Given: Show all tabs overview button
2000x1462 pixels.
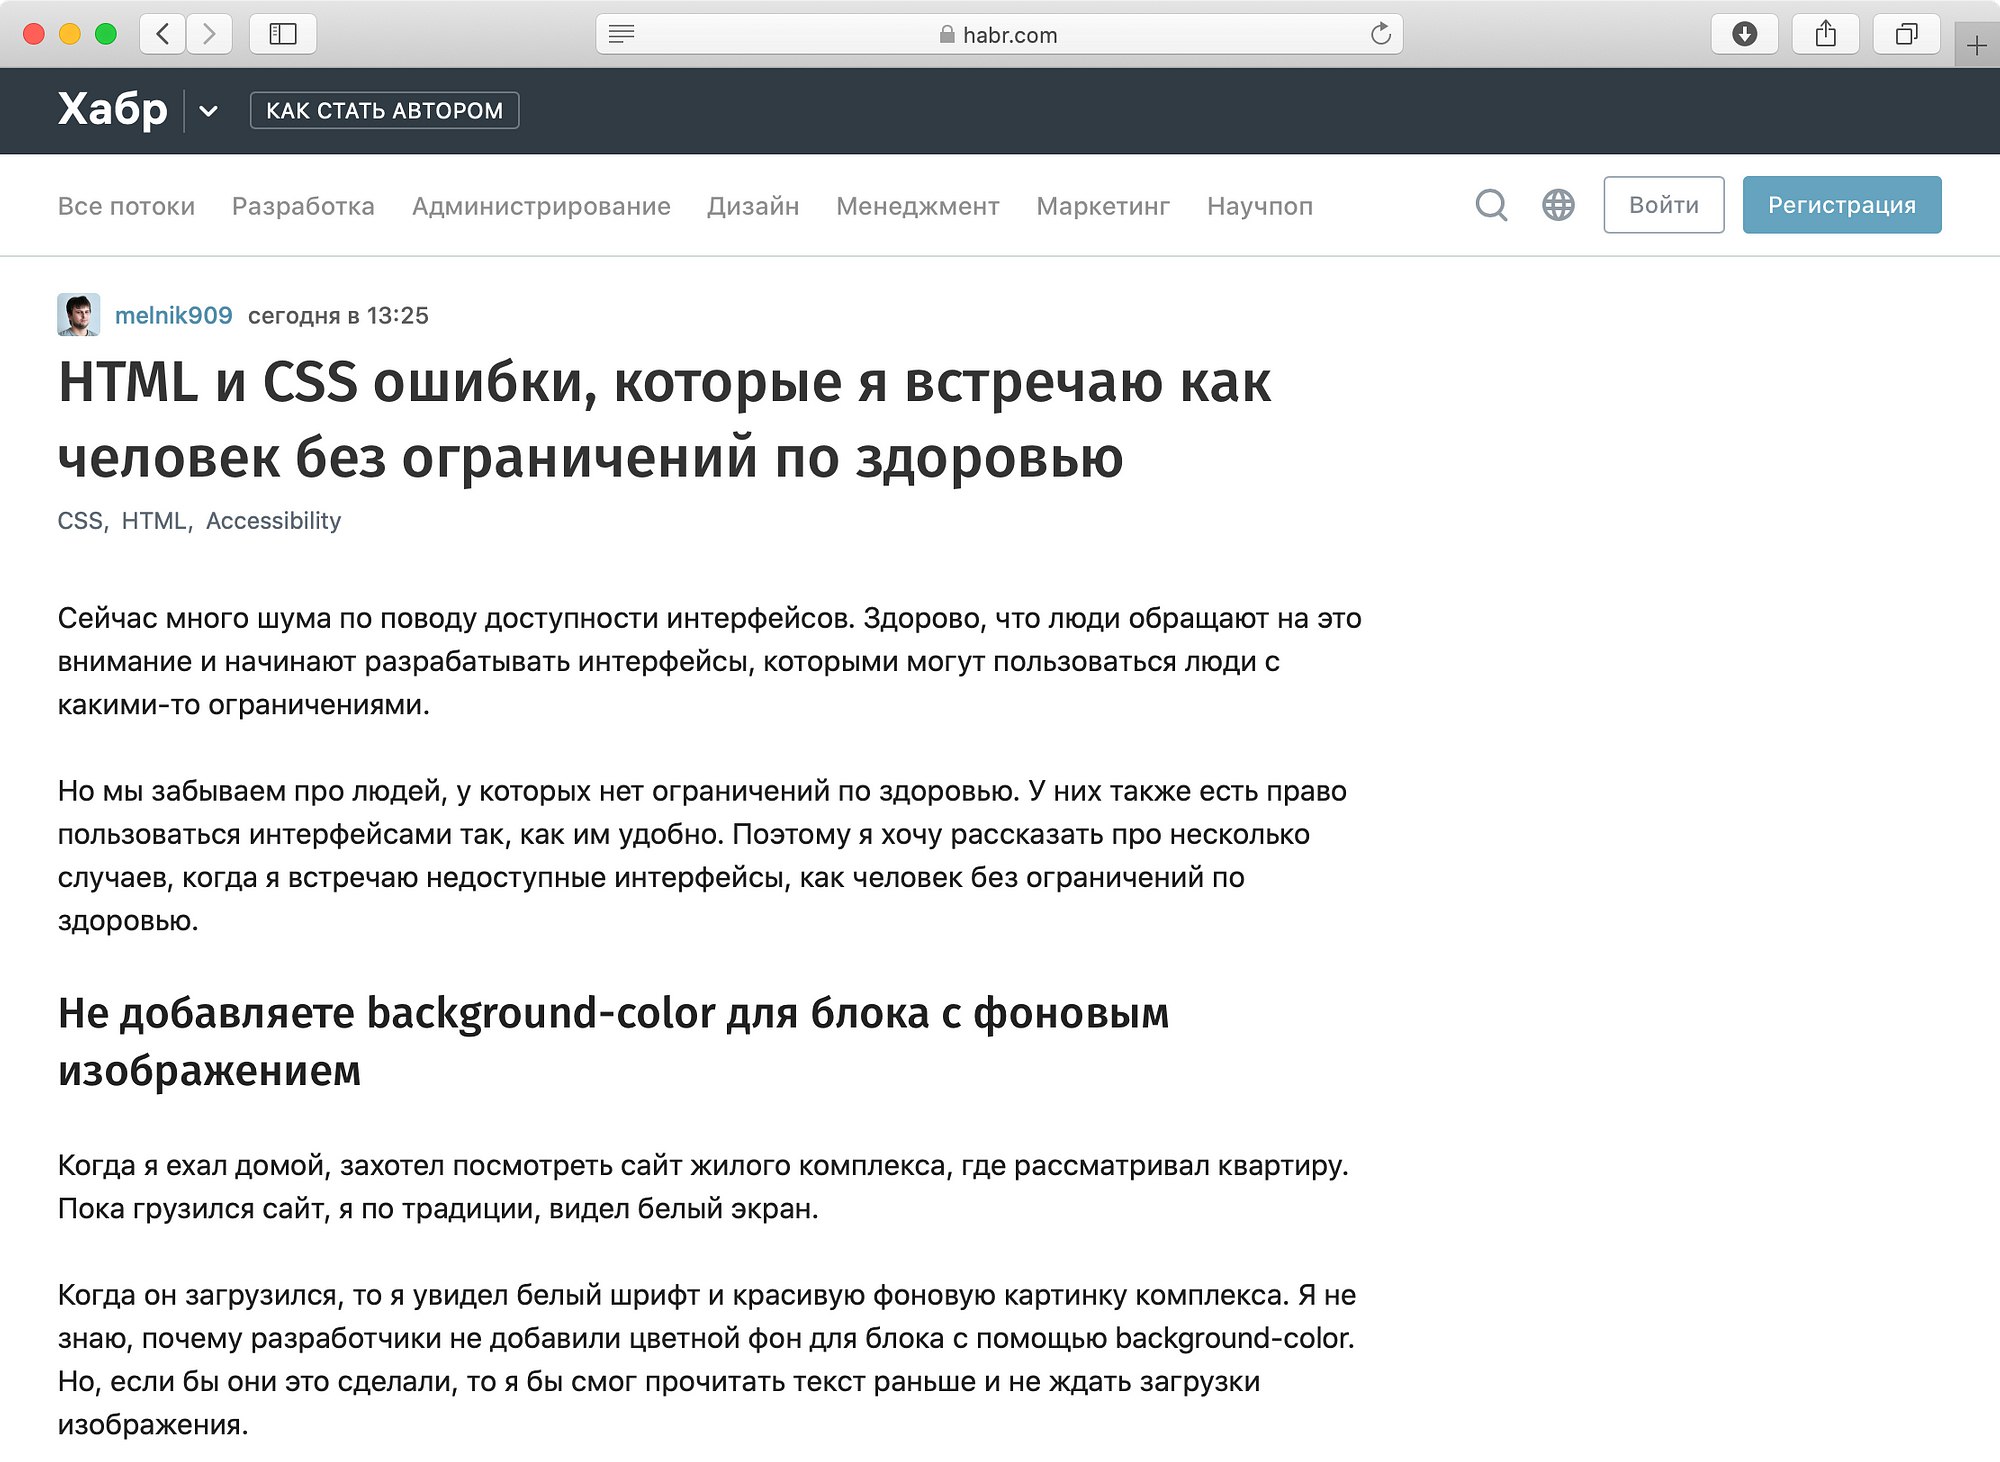Looking at the screenshot, I should tap(1907, 34).
